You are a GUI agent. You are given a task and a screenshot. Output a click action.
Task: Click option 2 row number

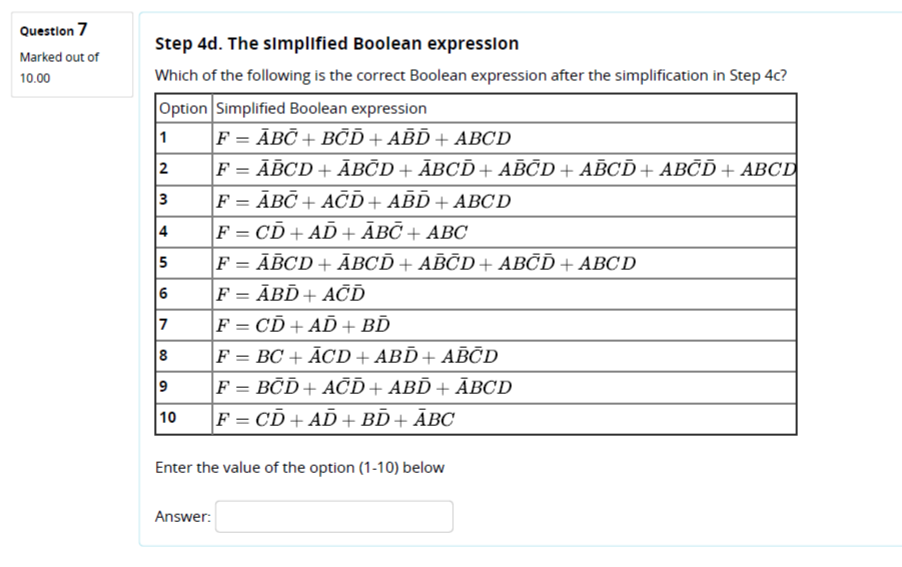click(x=164, y=168)
